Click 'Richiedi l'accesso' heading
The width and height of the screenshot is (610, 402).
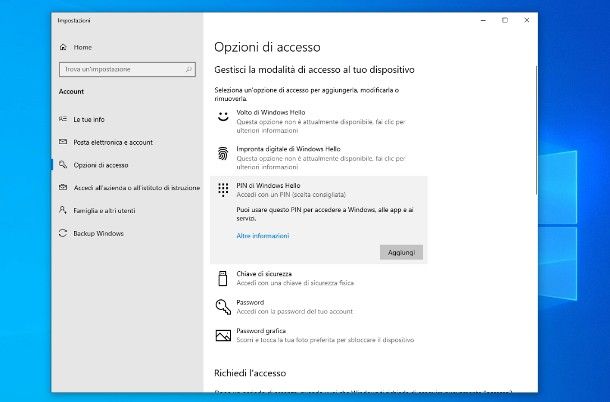click(250, 373)
